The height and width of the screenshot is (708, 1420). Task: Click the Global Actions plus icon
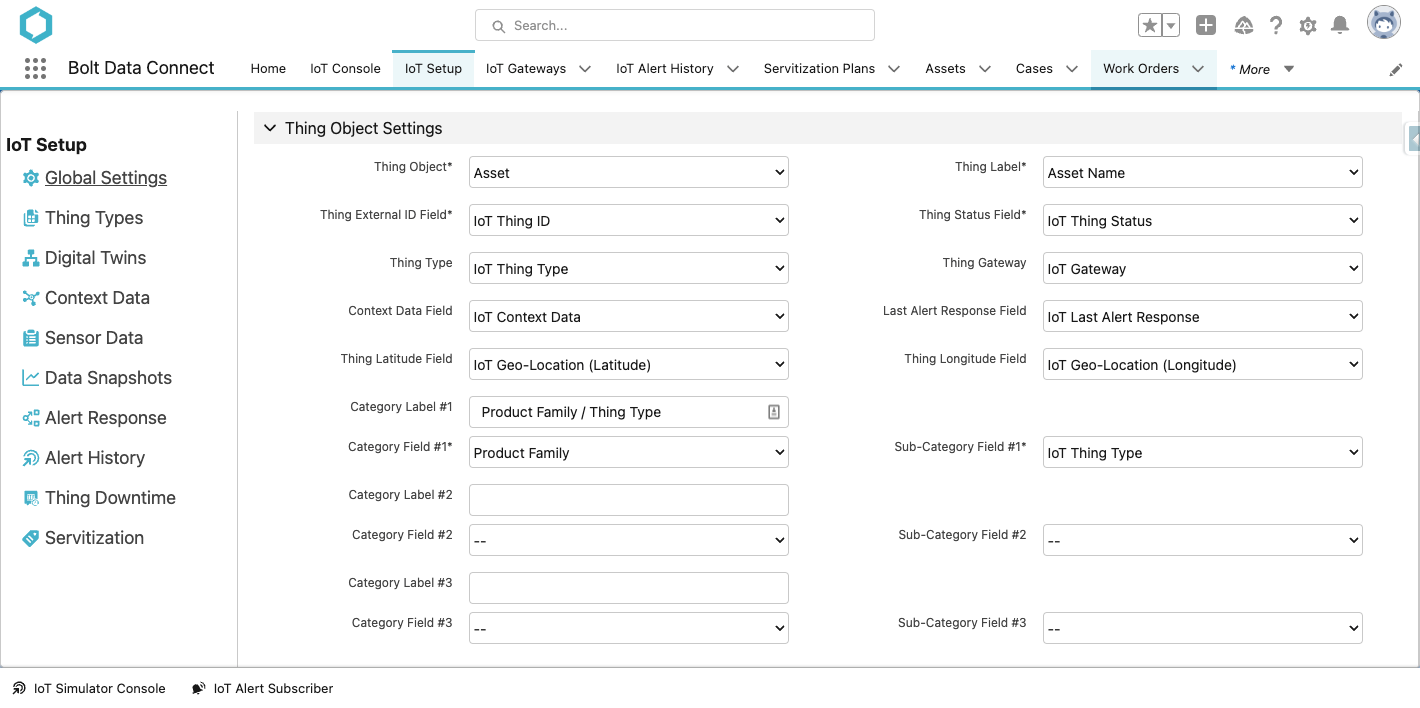[x=1206, y=26]
